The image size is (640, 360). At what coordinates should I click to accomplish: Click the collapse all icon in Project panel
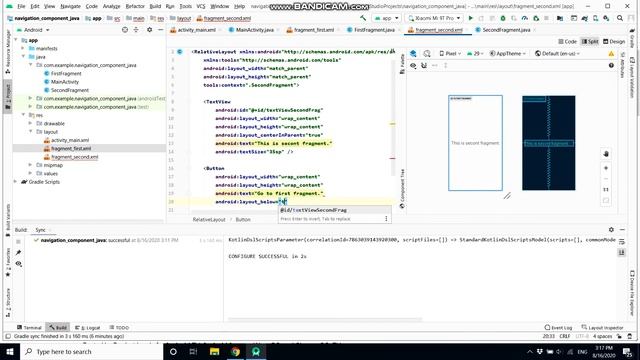point(136,30)
